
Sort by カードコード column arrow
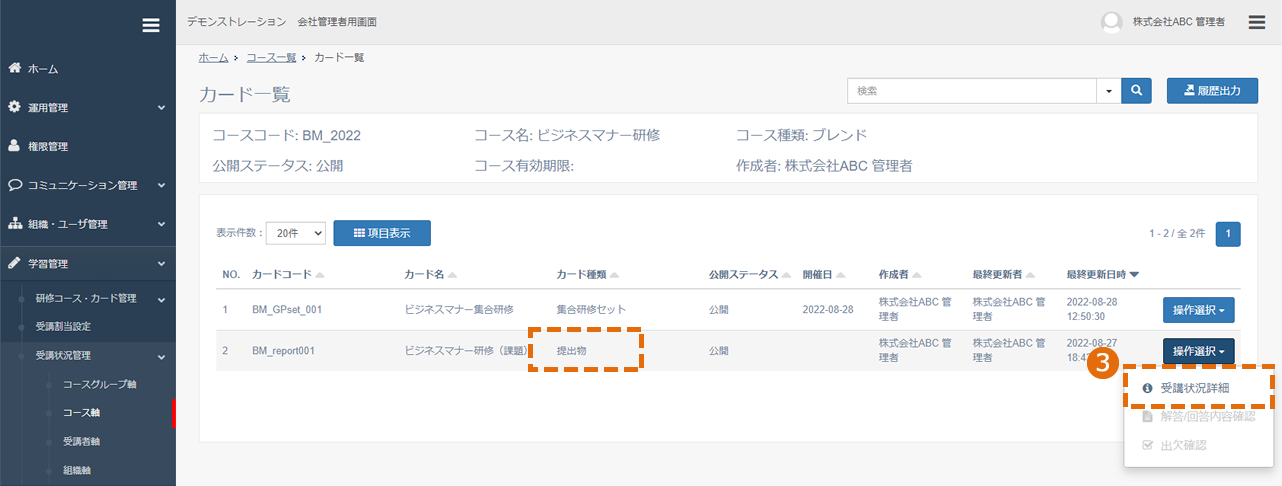click(320, 274)
